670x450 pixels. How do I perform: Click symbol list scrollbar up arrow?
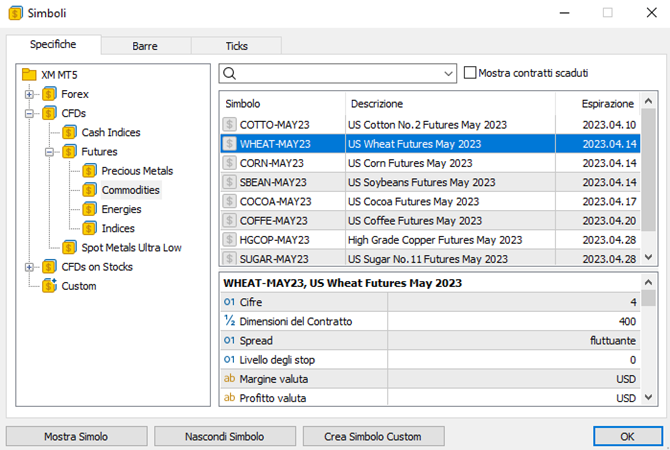click(648, 101)
